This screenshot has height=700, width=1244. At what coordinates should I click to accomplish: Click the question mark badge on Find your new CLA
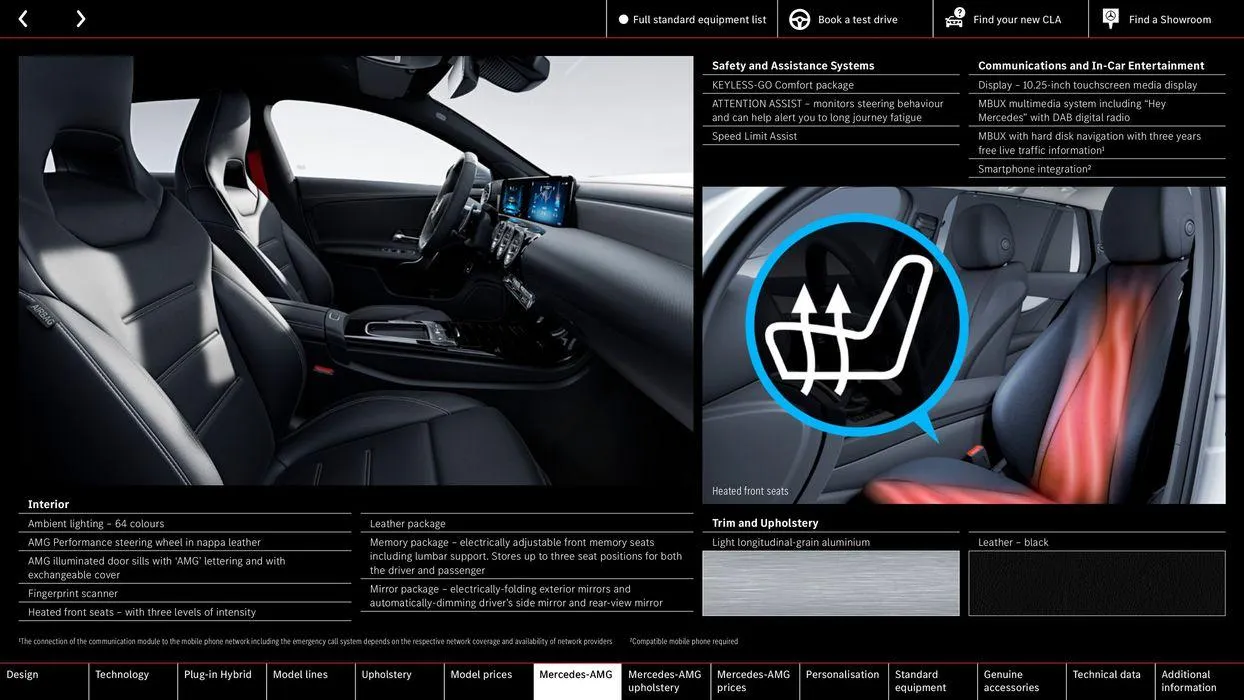coord(960,13)
